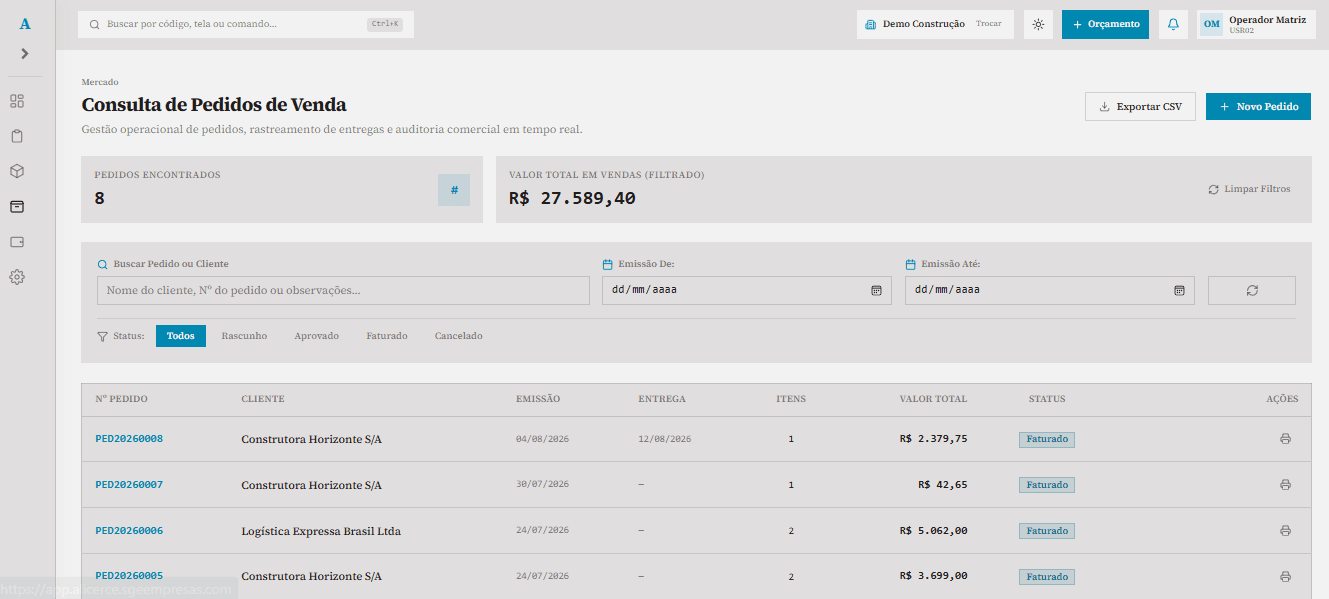Click the "A" app logo
The width and height of the screenshot is (1329, 599).
coord(25,24)
